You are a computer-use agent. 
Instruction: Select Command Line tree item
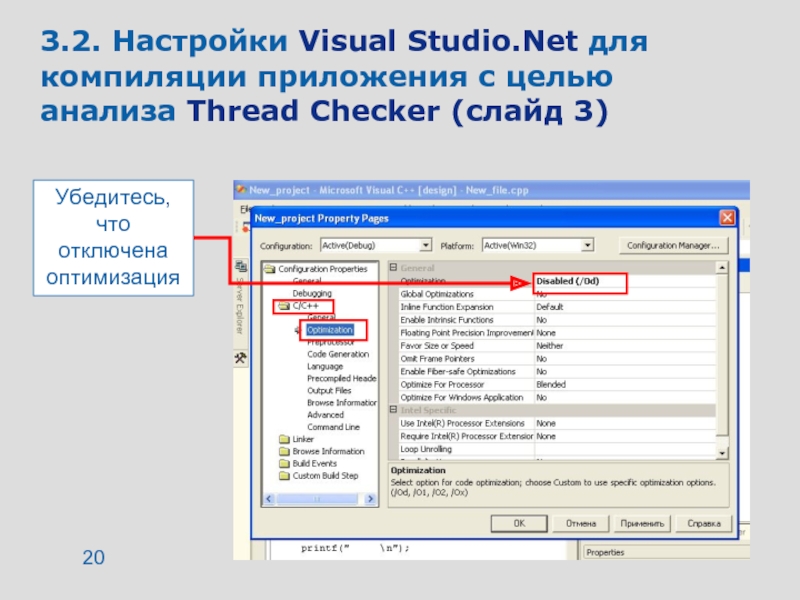(333, 427)
